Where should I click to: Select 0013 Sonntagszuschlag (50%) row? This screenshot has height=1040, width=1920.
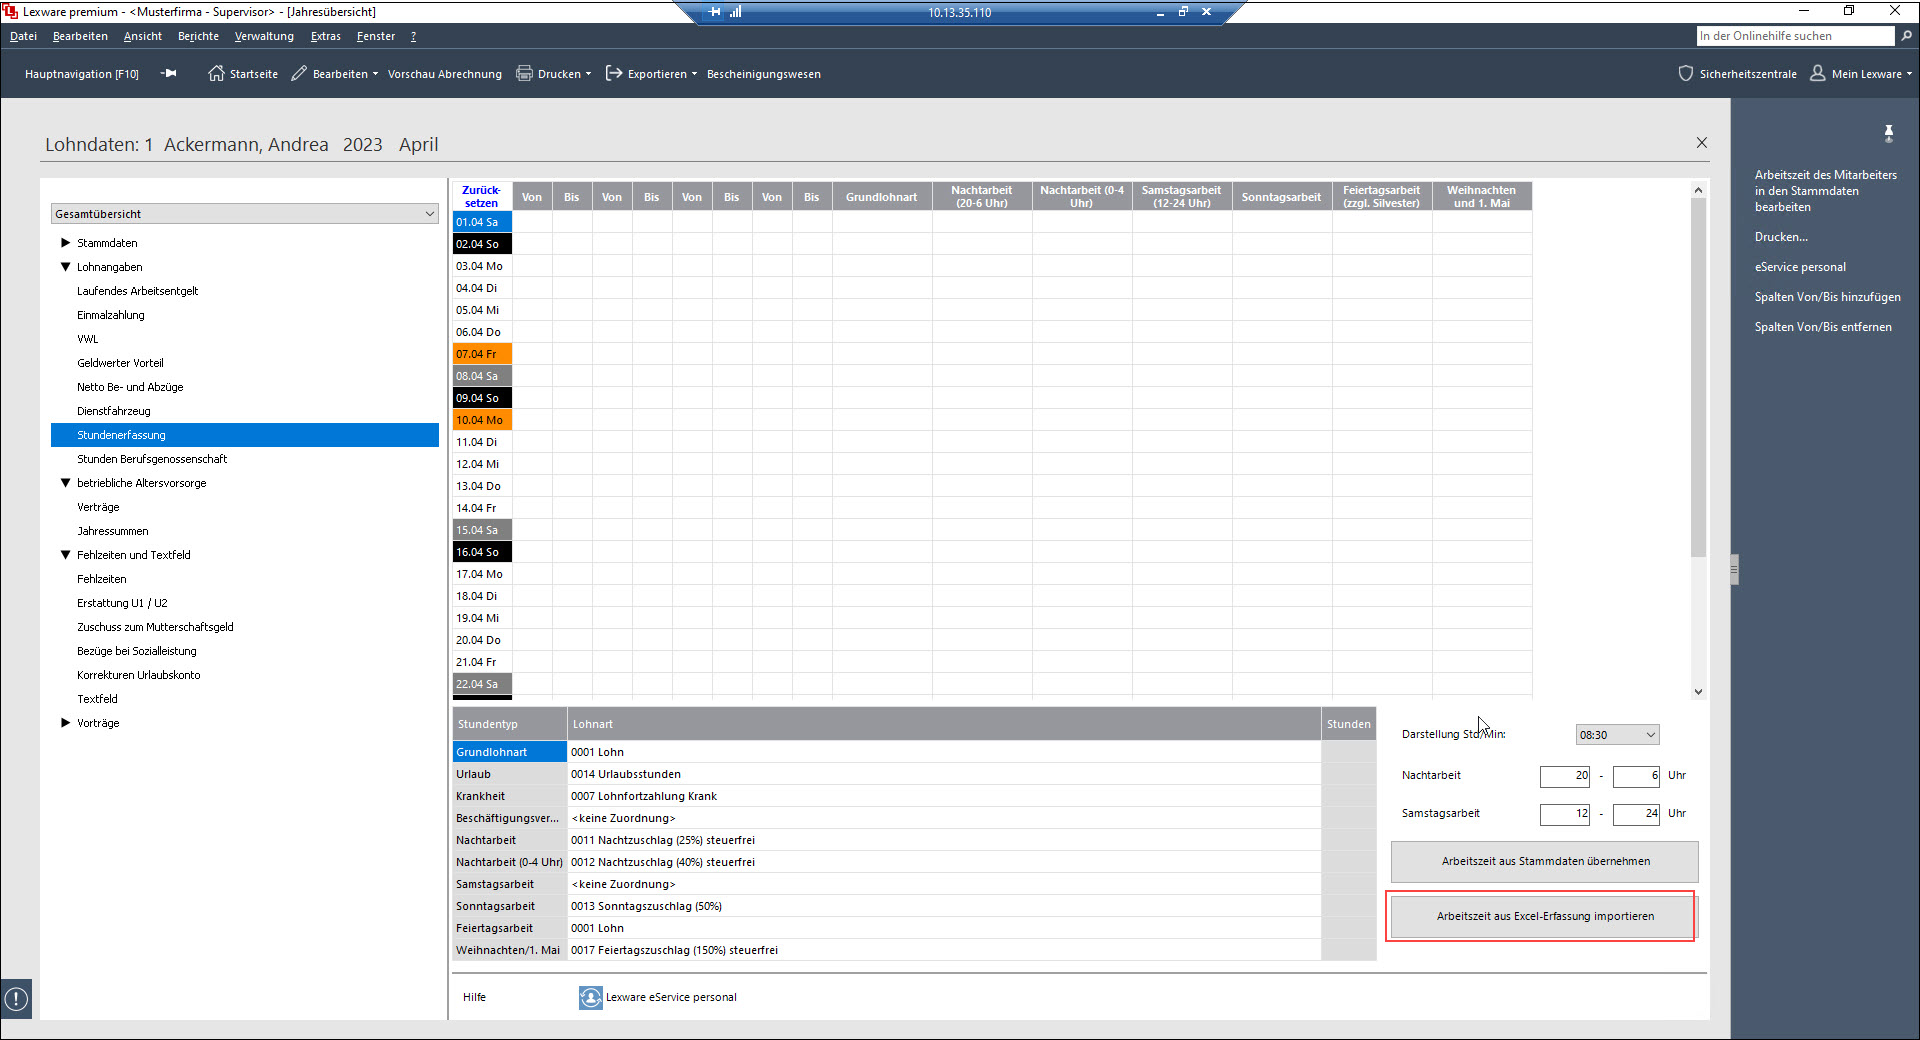tap(944, 906)
